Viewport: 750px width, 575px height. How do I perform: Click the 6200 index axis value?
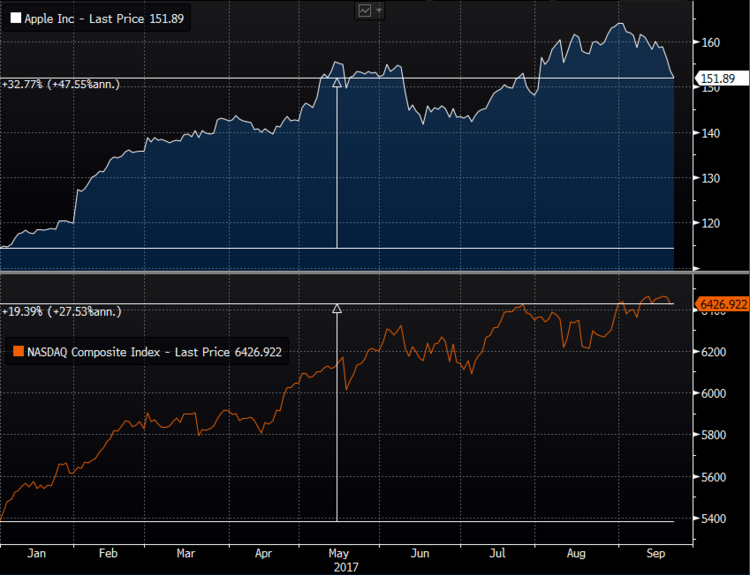click(x=714, y=352)
